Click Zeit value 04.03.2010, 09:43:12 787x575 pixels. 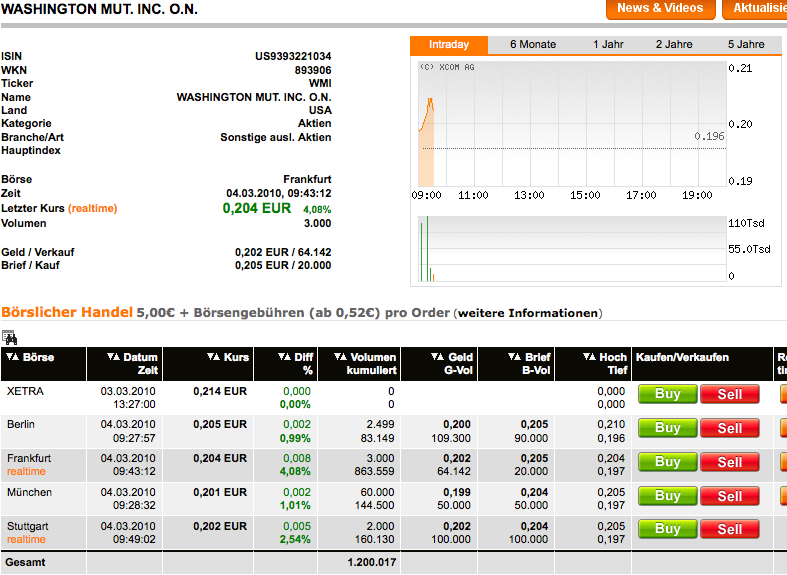pos(279,193)
